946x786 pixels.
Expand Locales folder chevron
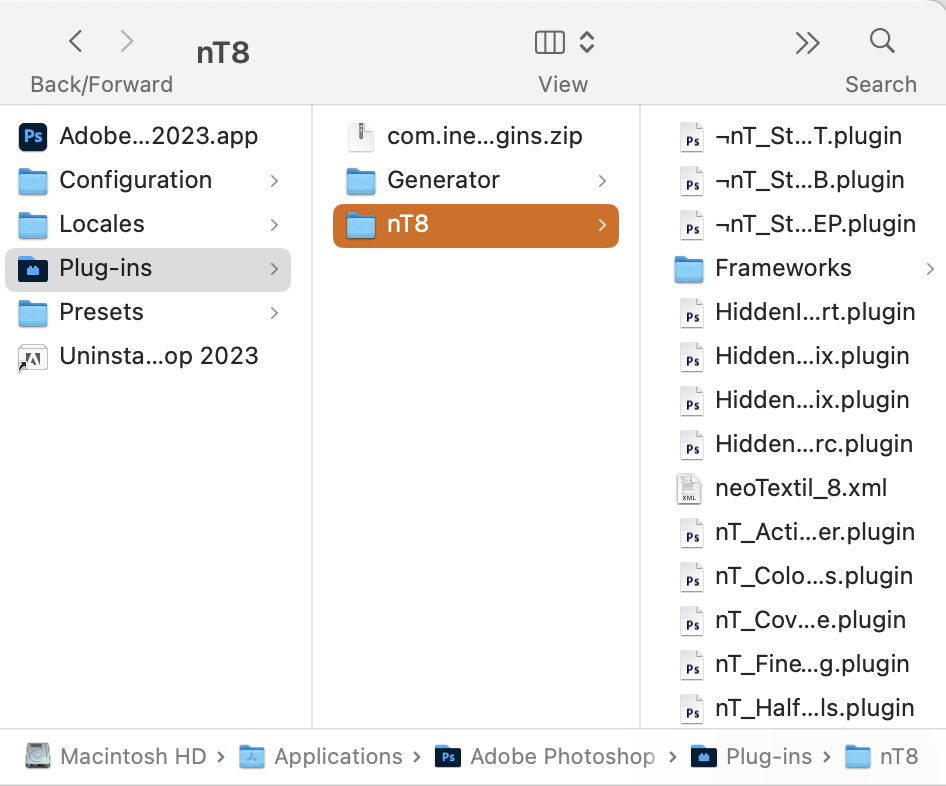click(275, 224)
